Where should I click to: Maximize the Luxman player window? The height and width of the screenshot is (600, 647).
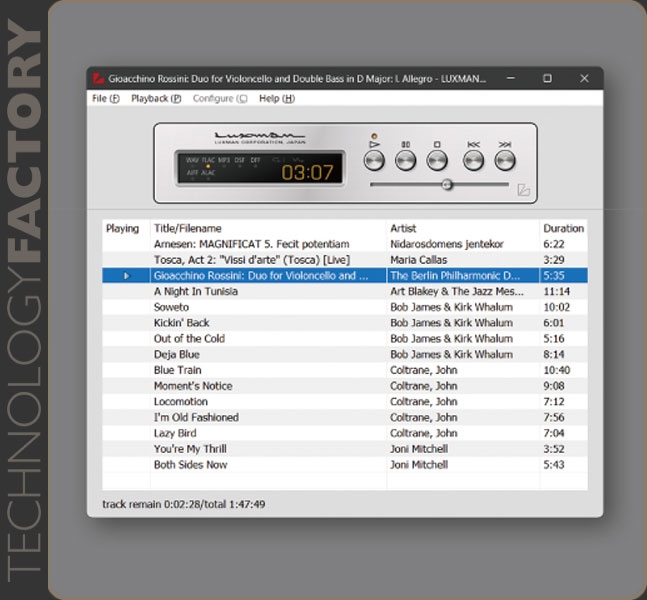(x=547, y=78)
